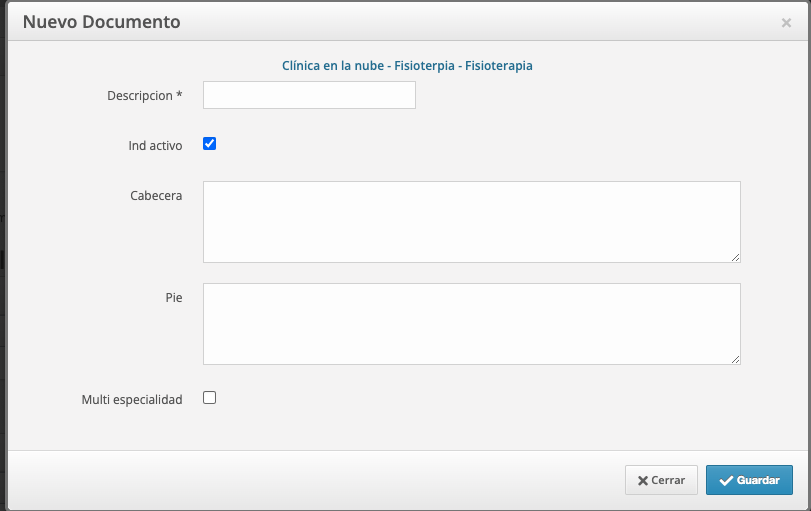
Task: Click the Ind activo label
Action: point(155,146)
